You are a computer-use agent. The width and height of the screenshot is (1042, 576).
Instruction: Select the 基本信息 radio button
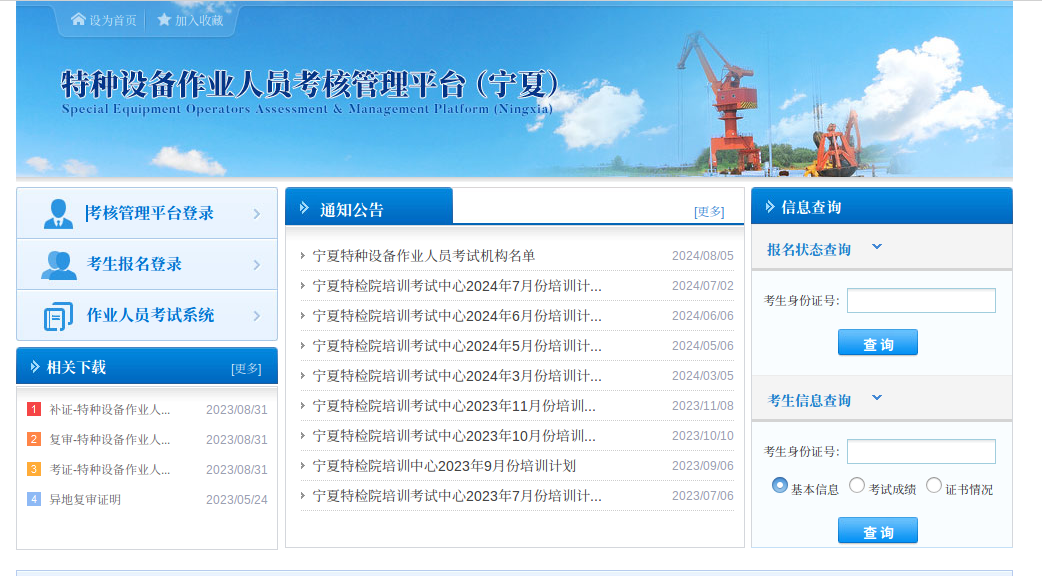[x=780, y=486]
